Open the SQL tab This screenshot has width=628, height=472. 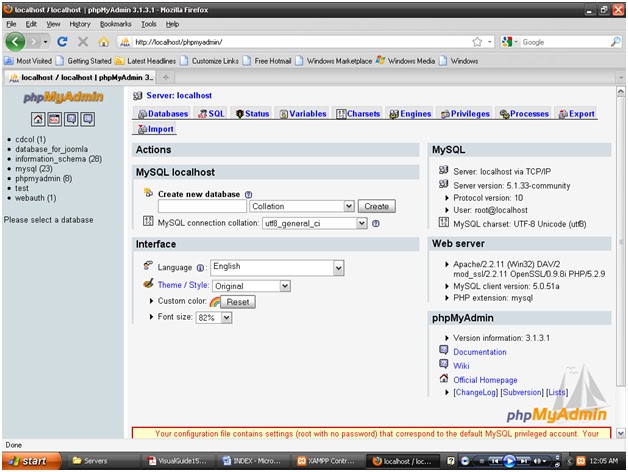coord(211,114)
